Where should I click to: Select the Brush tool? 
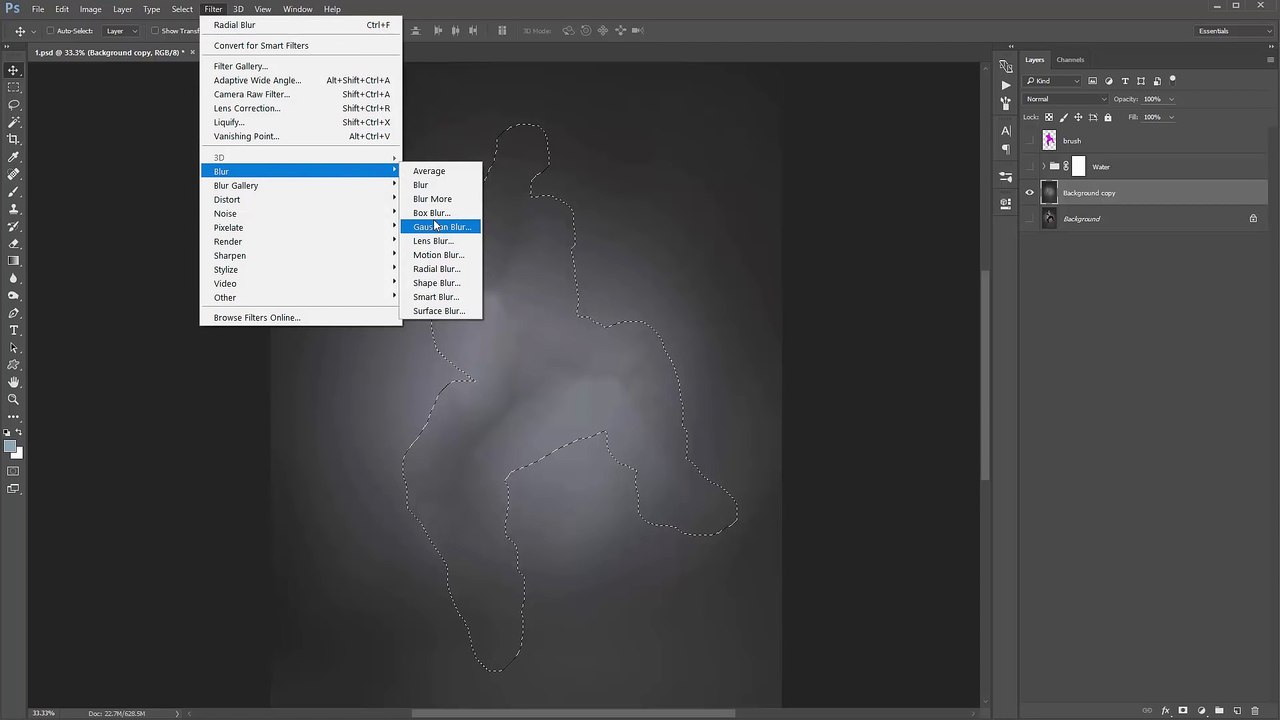(x=14, y=191)
